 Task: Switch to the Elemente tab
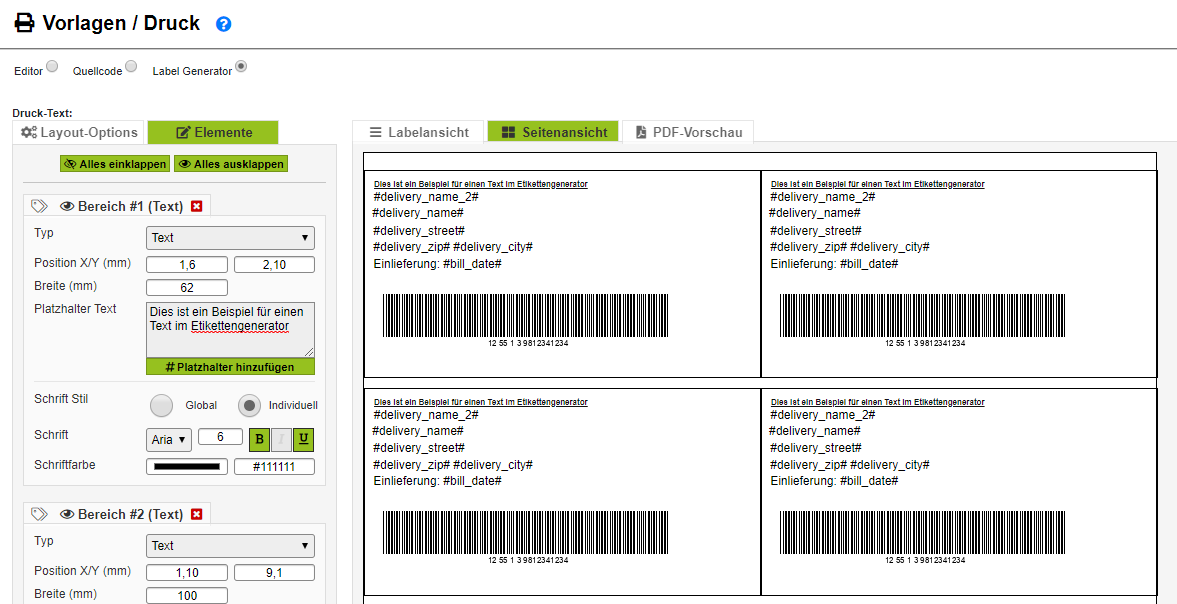pos(213,133)
